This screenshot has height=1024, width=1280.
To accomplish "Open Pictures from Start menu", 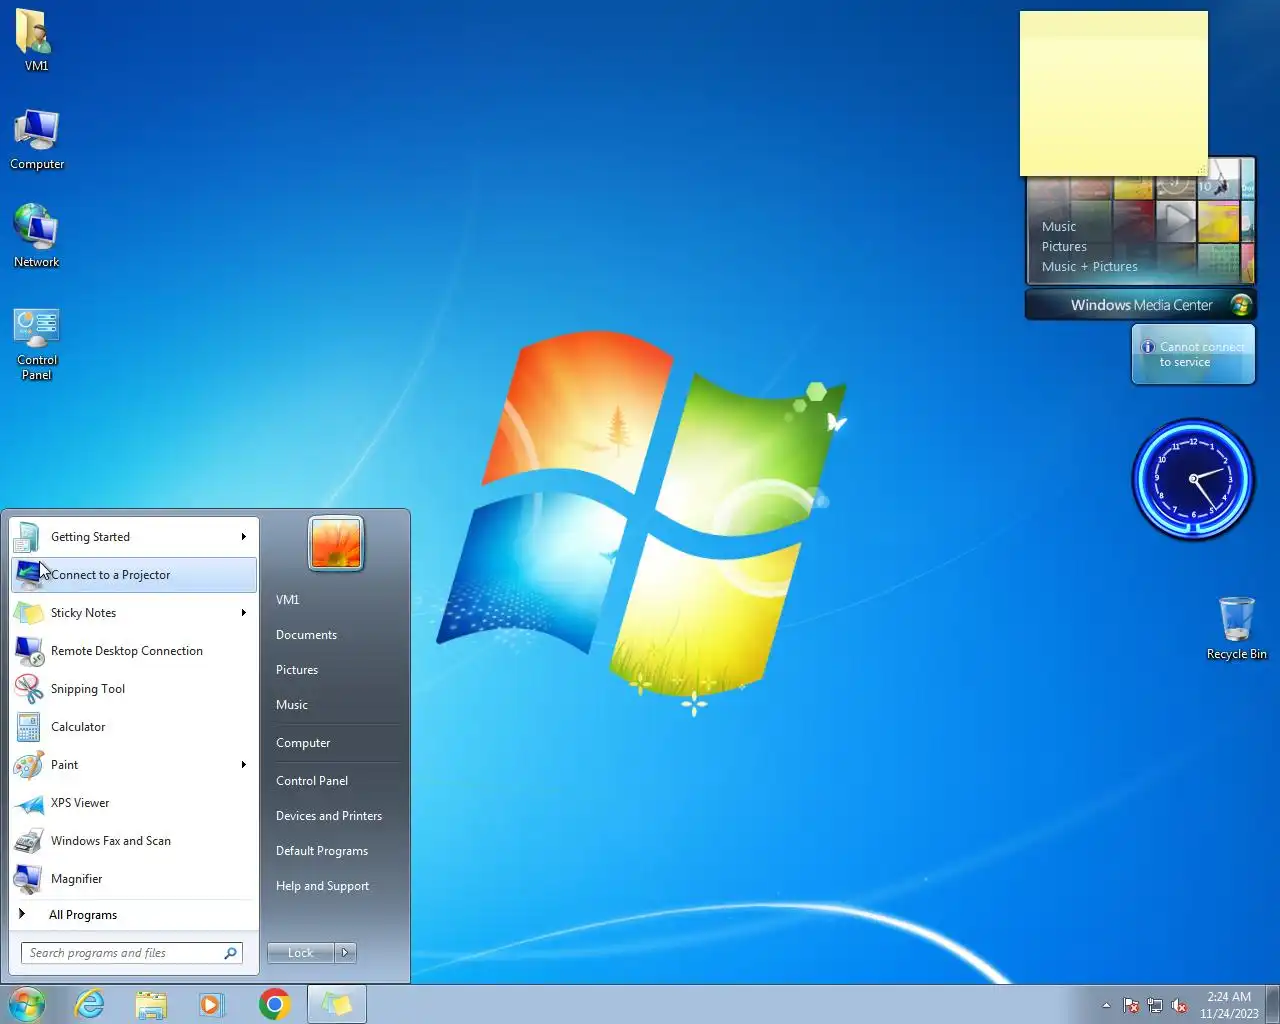I will click(x=297, y=670).
